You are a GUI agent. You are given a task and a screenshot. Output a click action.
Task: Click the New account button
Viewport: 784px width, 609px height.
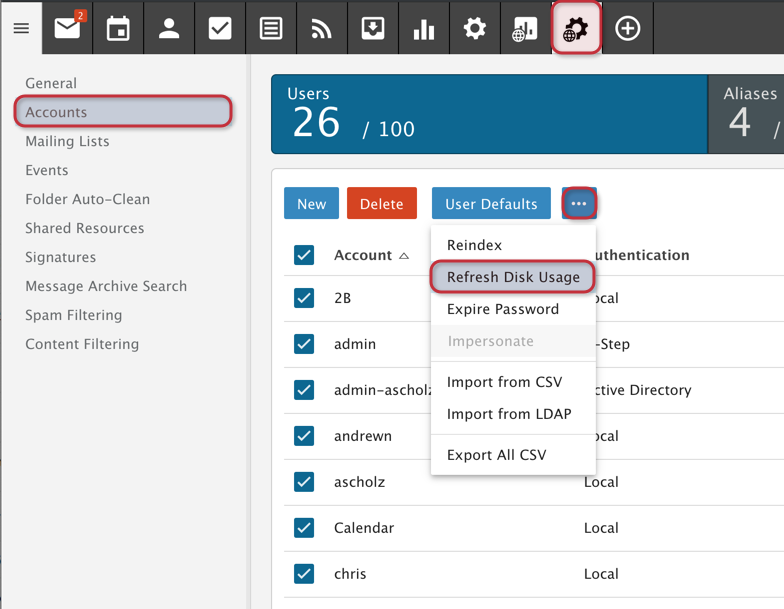[311, 204]
